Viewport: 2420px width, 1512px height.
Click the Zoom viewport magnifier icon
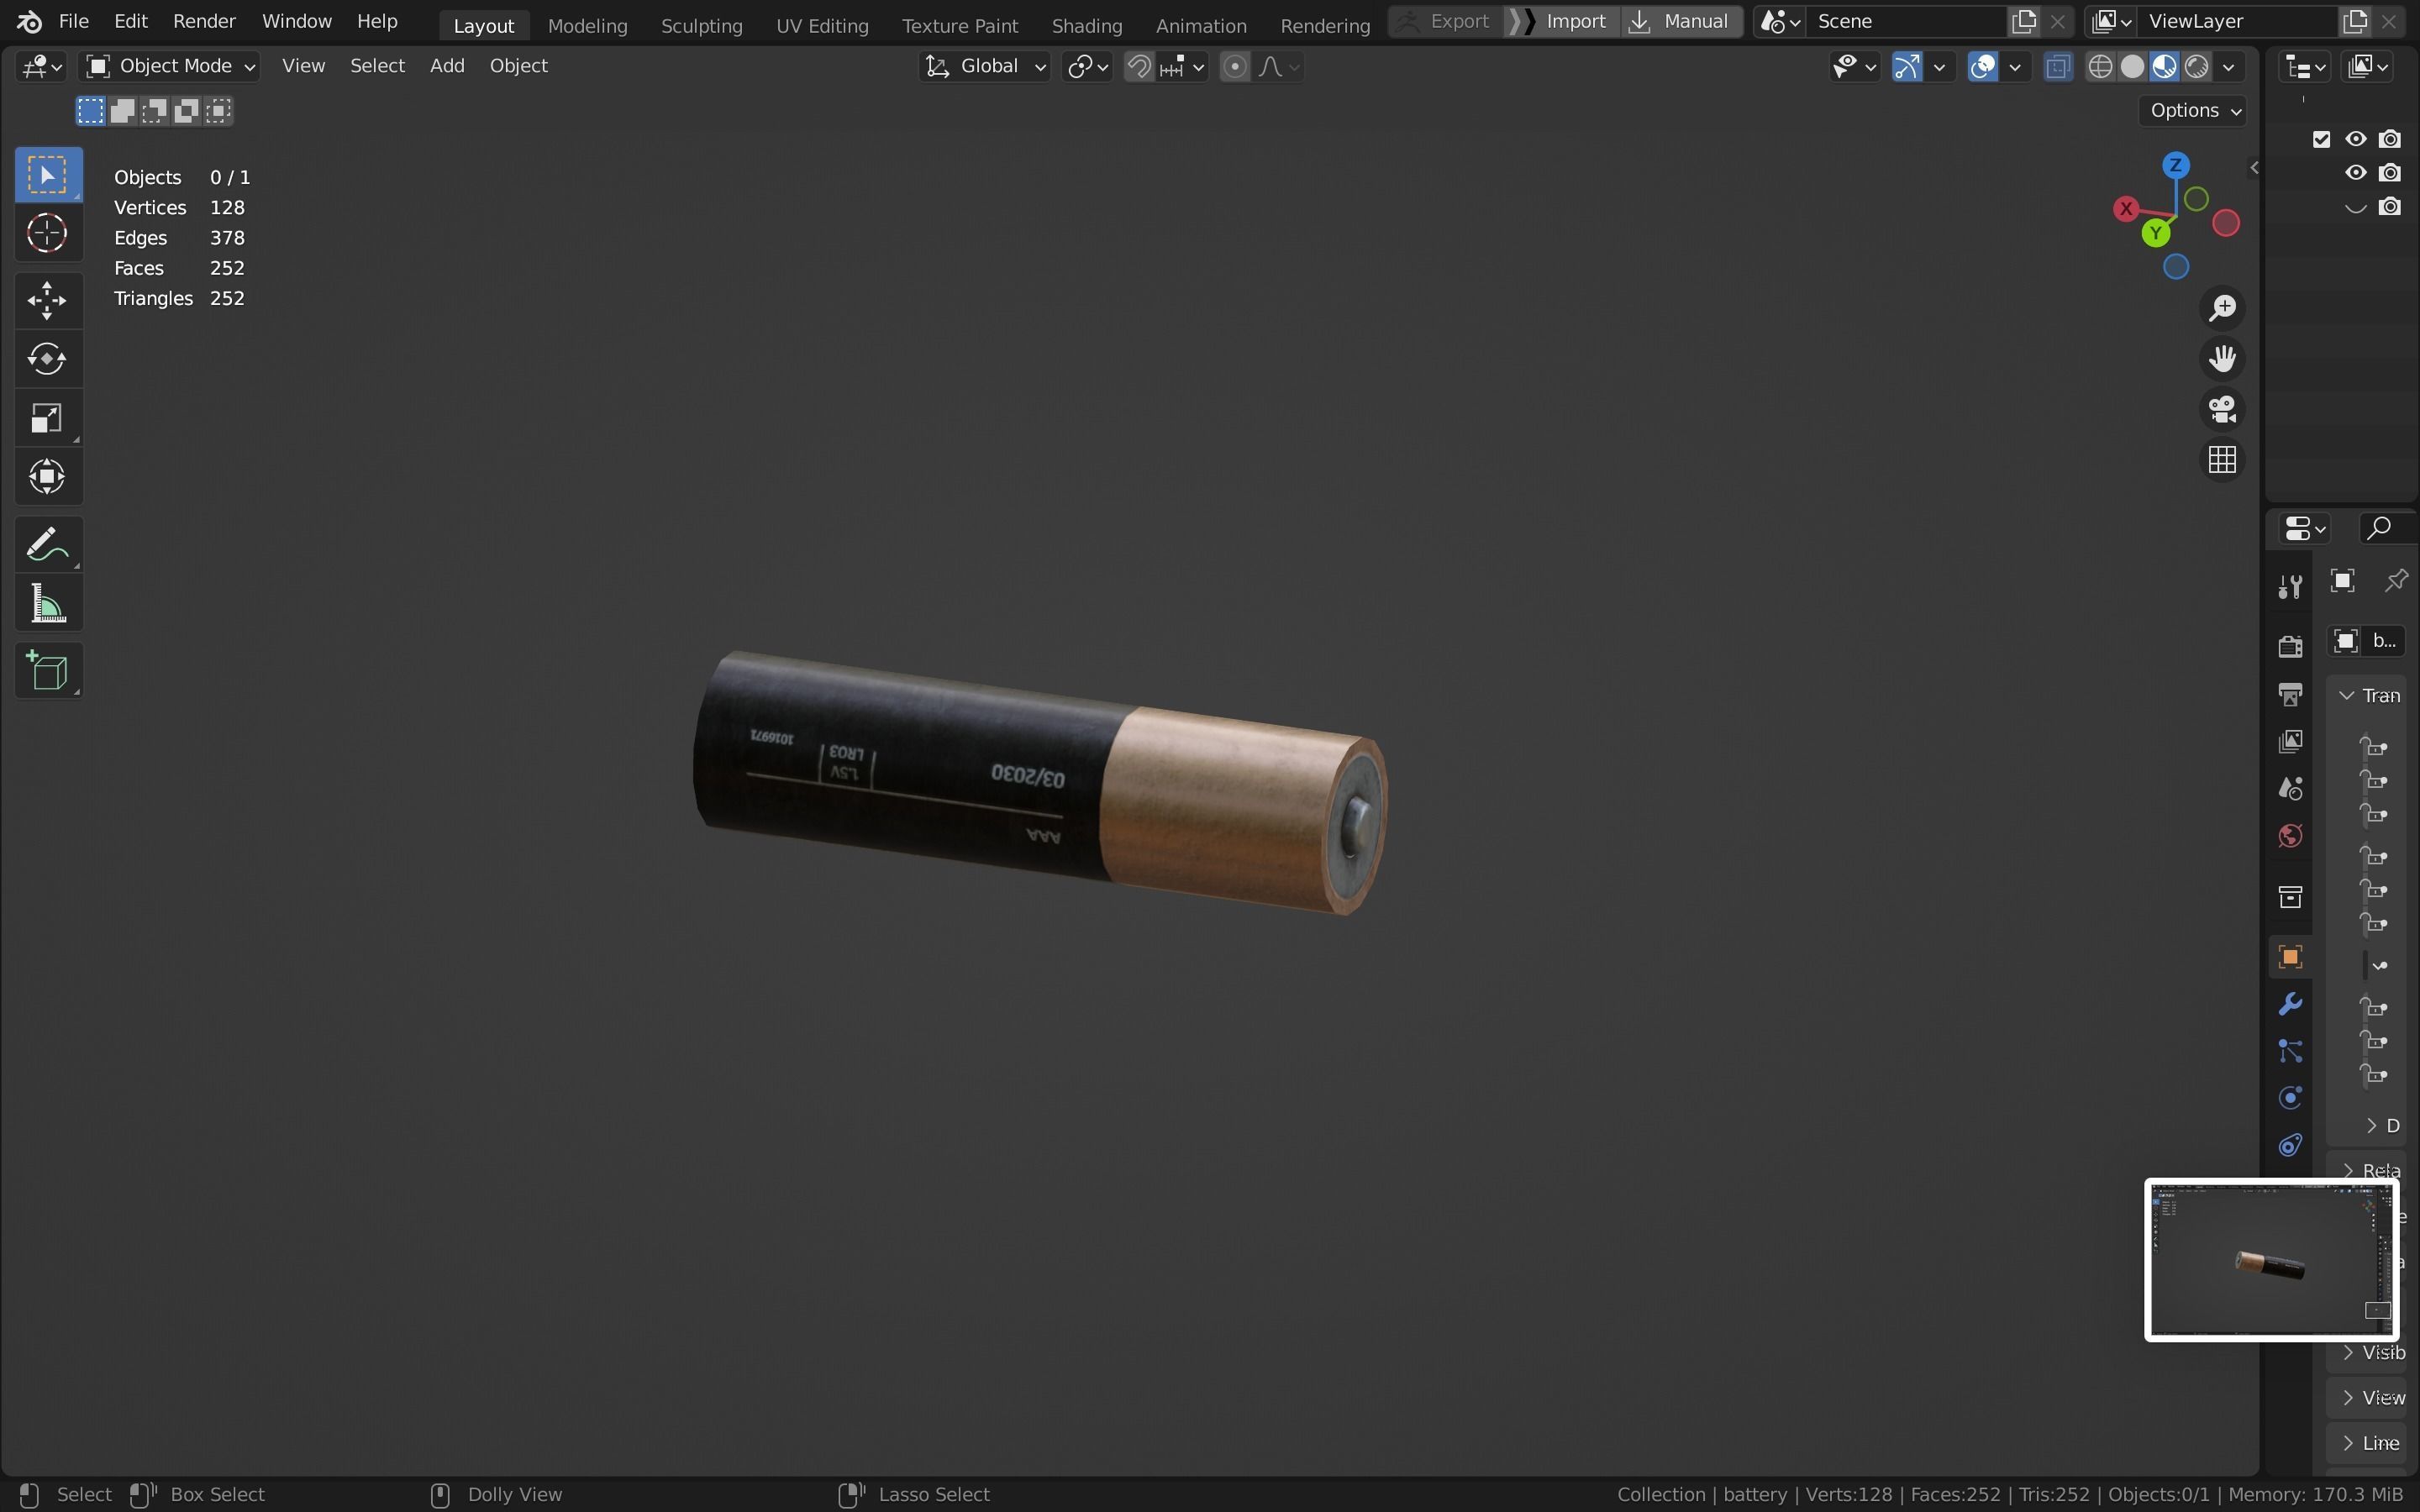(x=2222, y=308)
